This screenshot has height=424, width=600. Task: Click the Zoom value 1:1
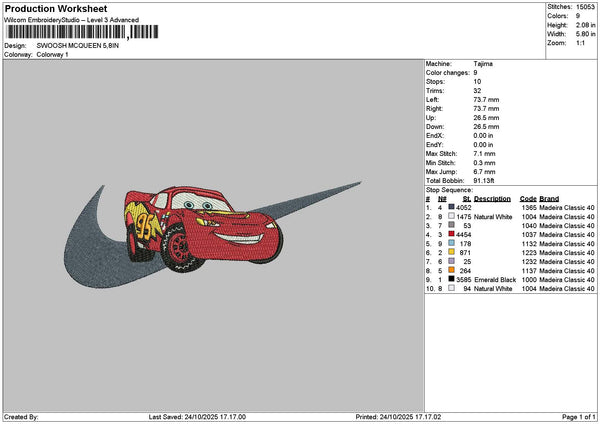tap(580, 43)
